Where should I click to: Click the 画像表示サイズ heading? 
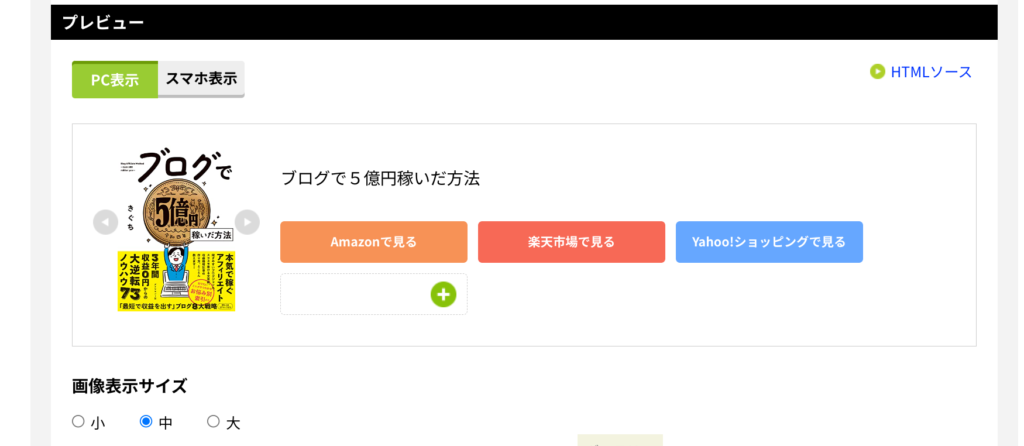129,386
